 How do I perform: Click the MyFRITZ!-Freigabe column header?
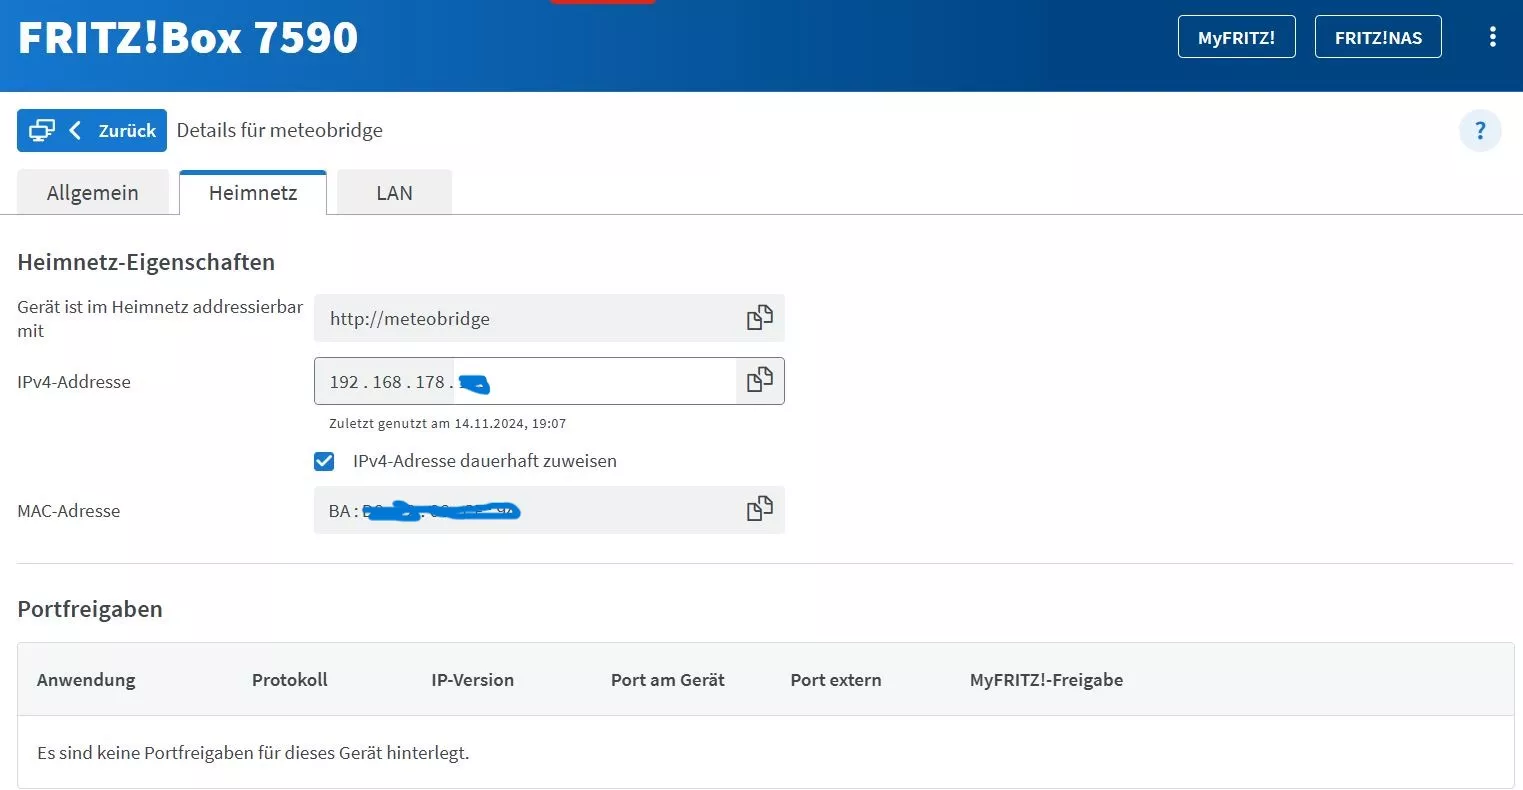tap(1046, 680)
